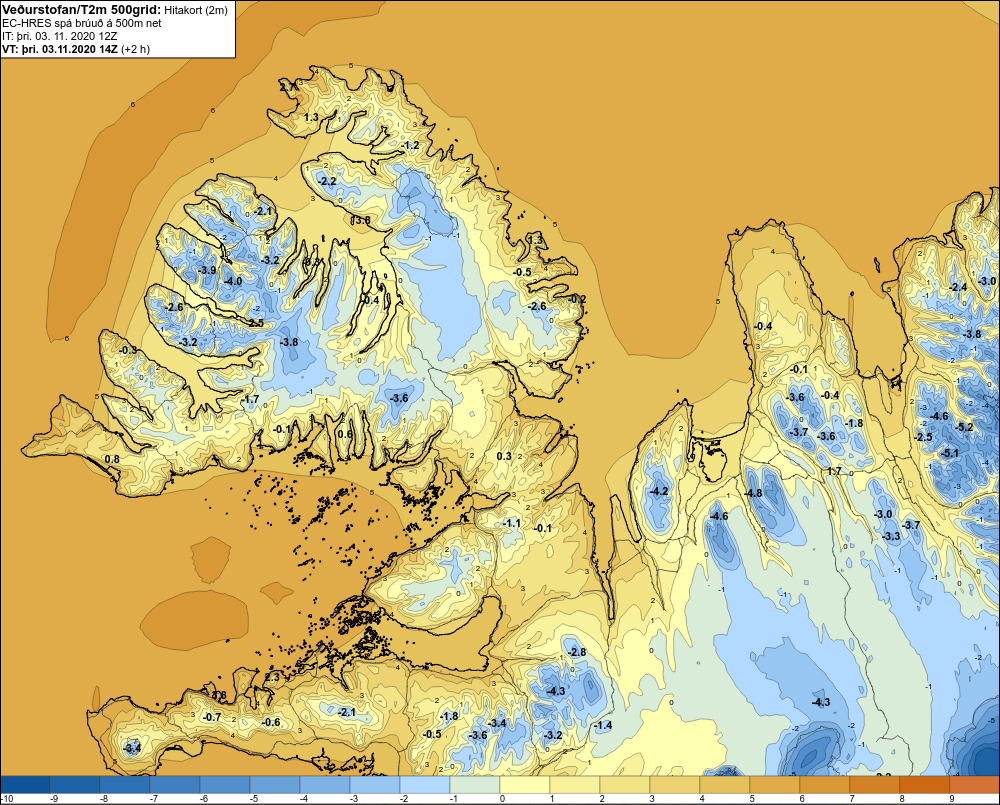The height and width of the screenshot is (805, 1000).
Task: Click the legend scale label 9
Action: [952, 799]
